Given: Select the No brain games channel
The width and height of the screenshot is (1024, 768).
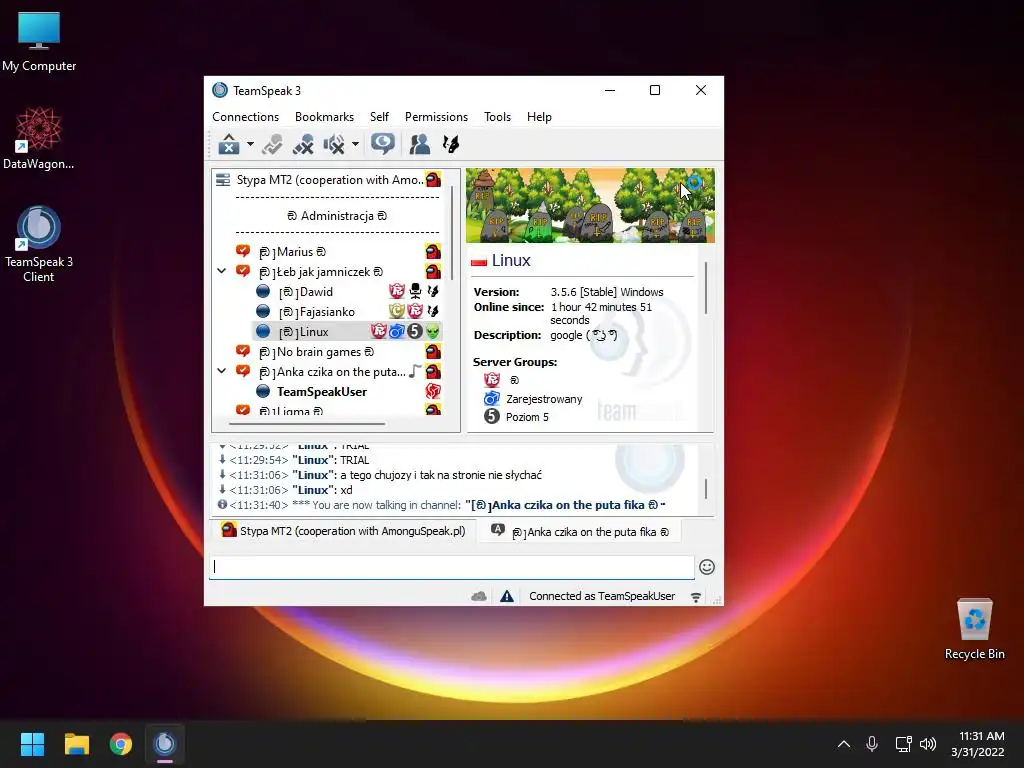Looking at the screenshot, I should [x=337, y=352].
